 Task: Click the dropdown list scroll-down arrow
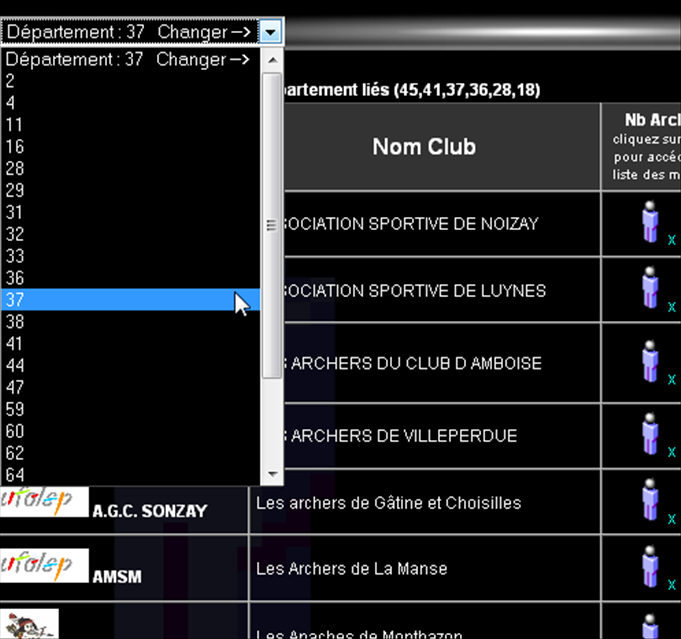click(x=271, y=474)
